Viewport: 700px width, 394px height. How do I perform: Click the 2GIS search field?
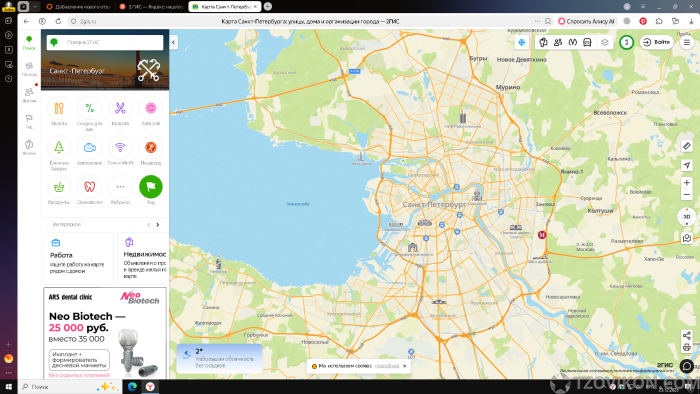(105, 42)
